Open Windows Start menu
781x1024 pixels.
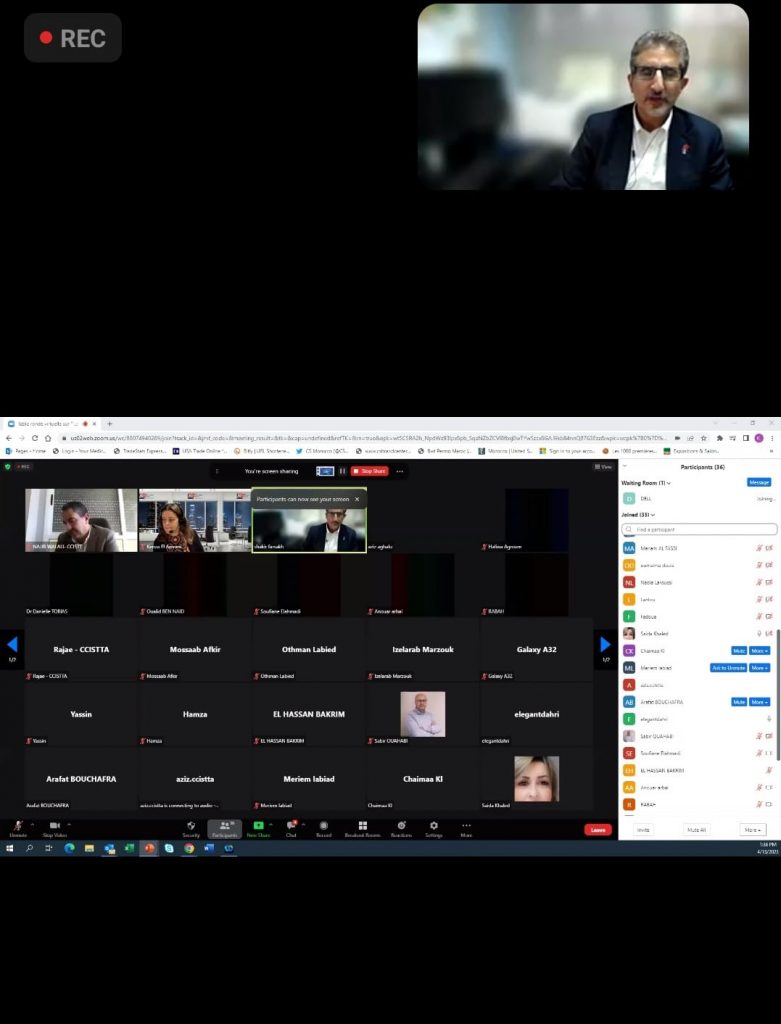[9, 848]
